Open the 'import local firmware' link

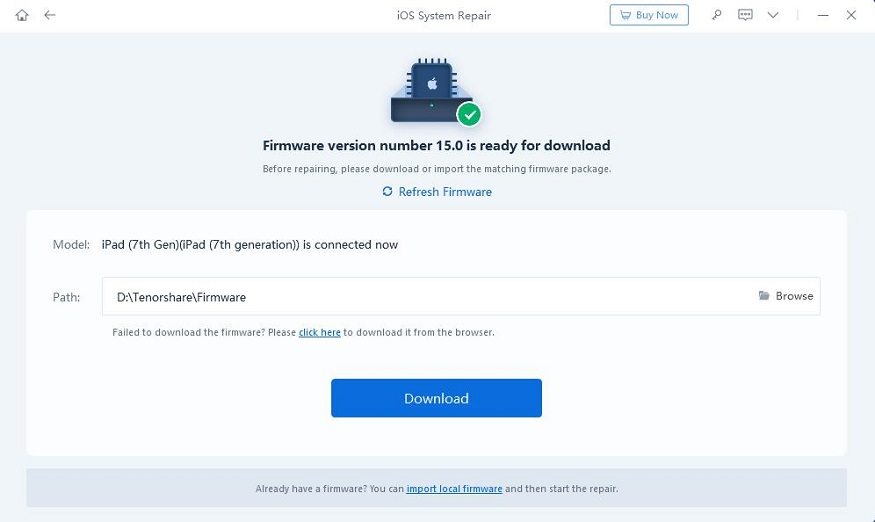click(x=454, y=489)
